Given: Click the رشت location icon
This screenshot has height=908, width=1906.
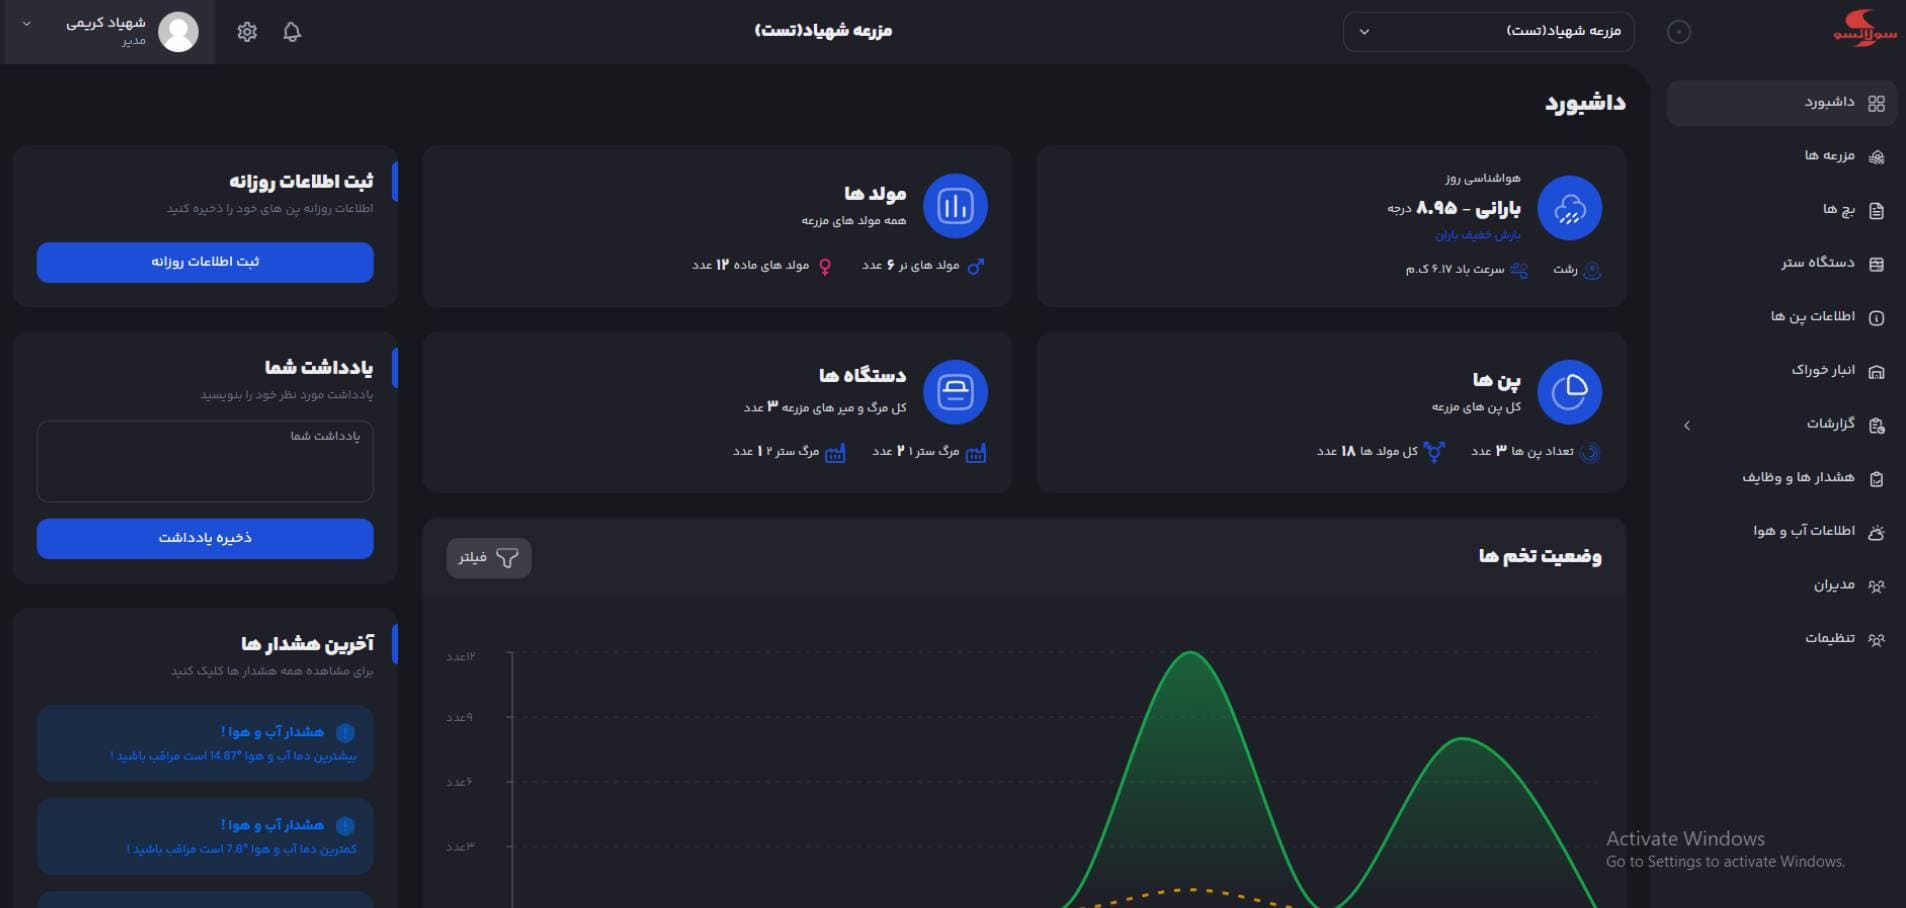Looking at the screenshot, I should (1593, 270).
